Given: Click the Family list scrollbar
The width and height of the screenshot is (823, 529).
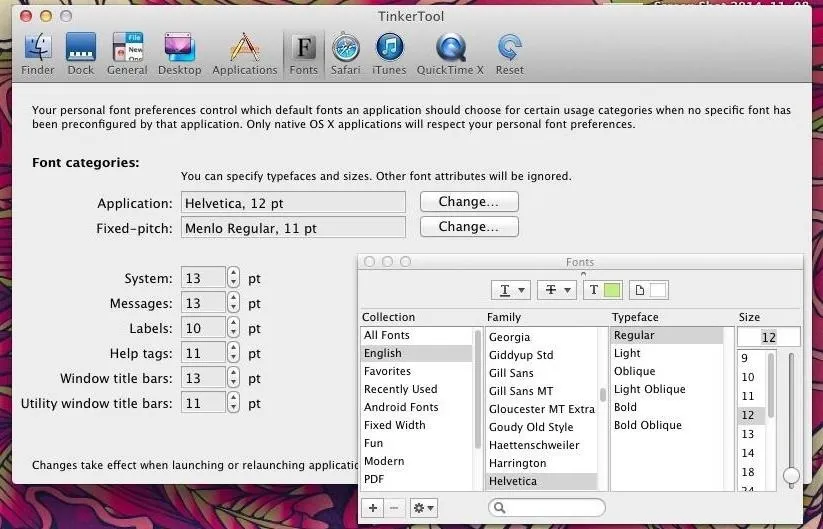Looking at the screenshot, I should click(x=603, y=394).
